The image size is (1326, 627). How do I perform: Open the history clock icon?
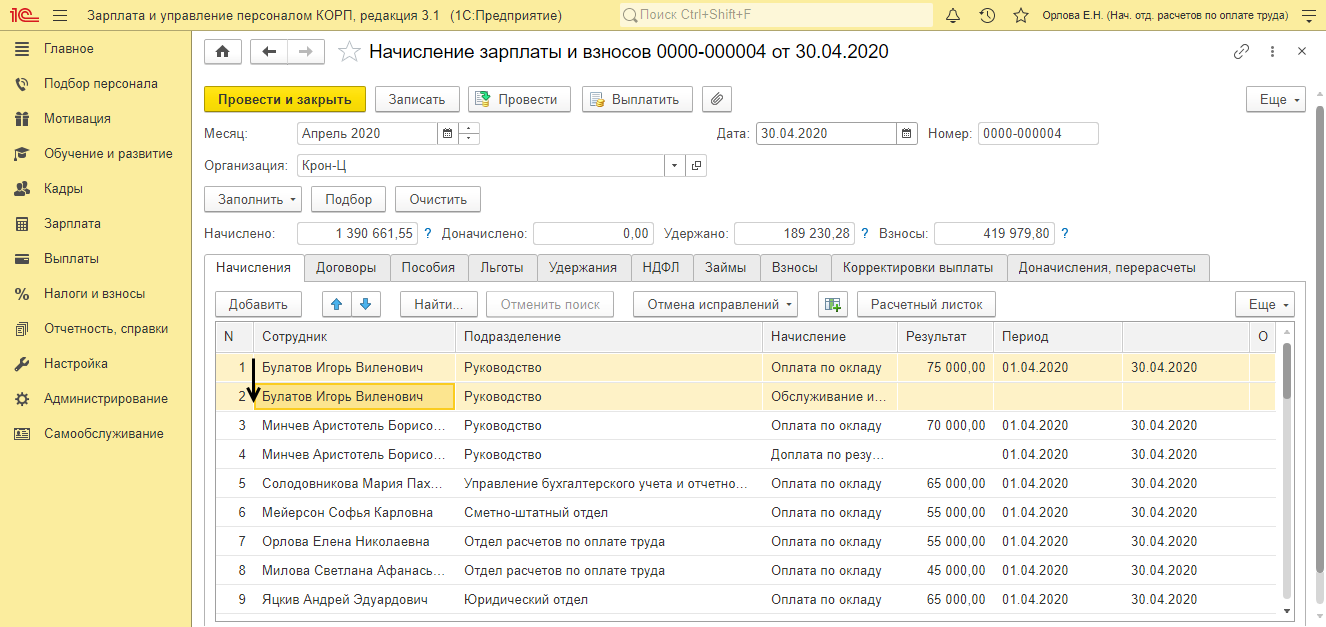point(987,16)
